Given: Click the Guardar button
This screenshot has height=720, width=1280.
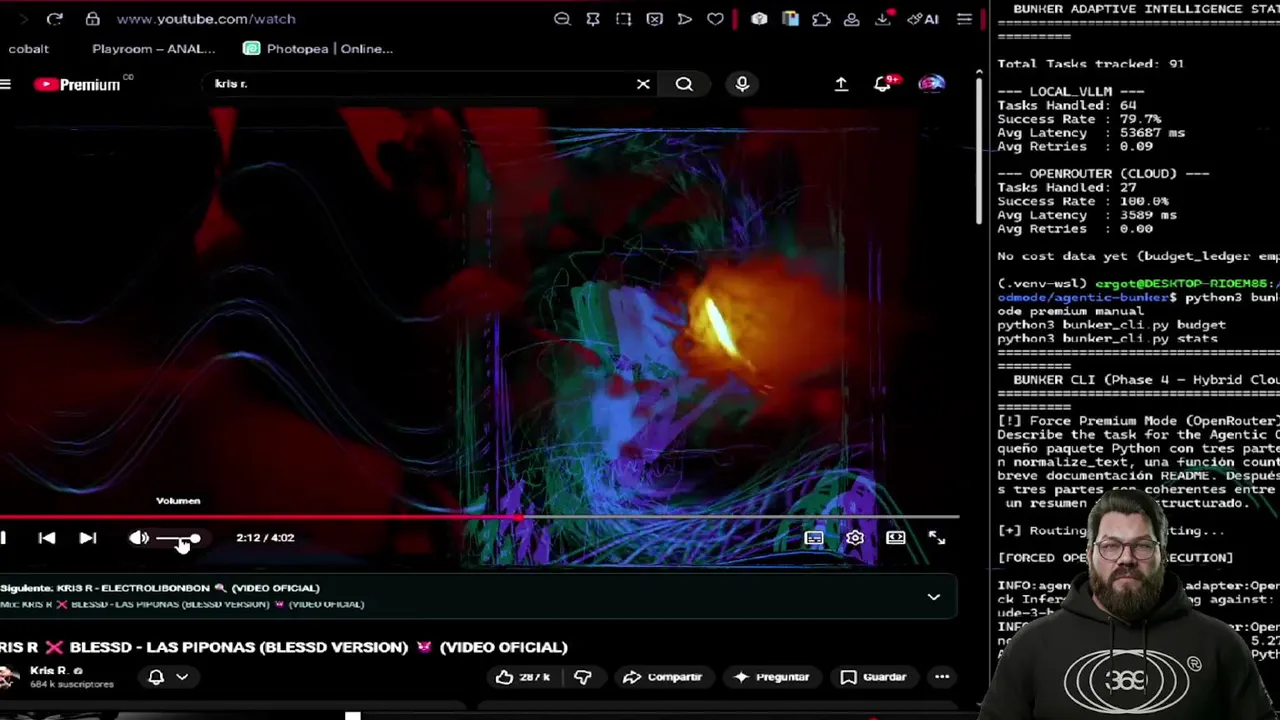Looking at the screenshot, I should (x=873, y=677).
